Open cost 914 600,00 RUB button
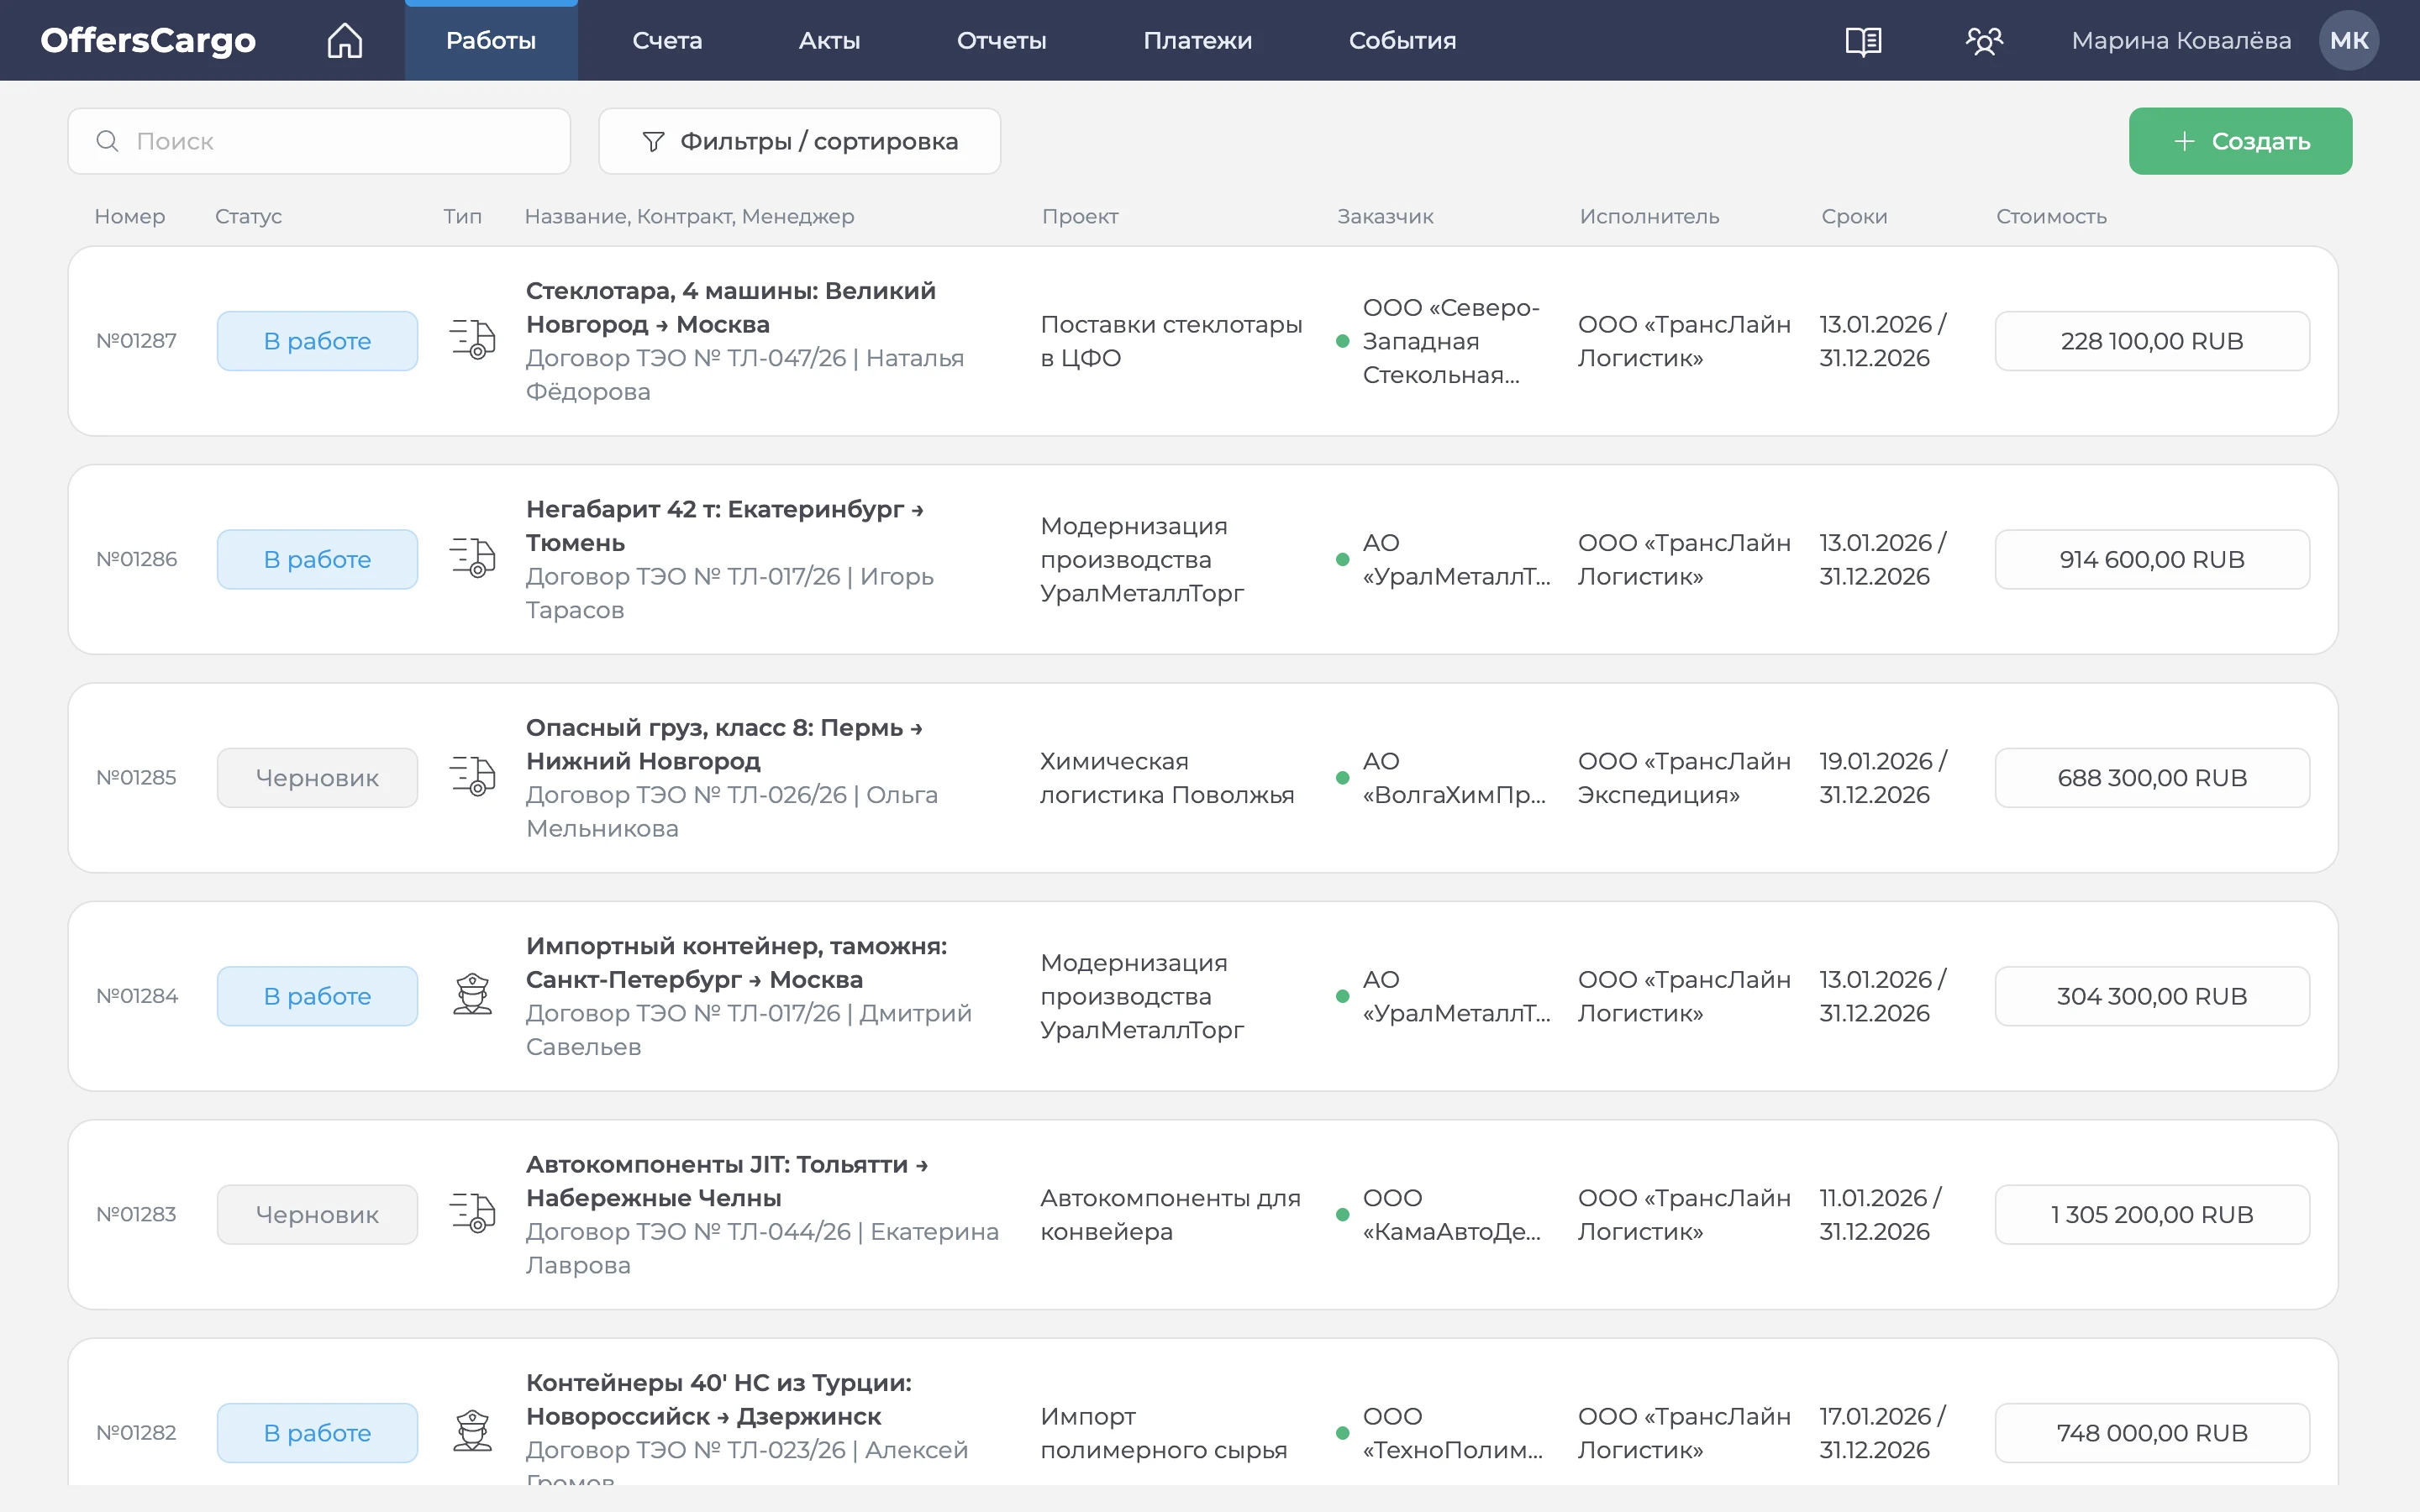 tap(2152, 559)
